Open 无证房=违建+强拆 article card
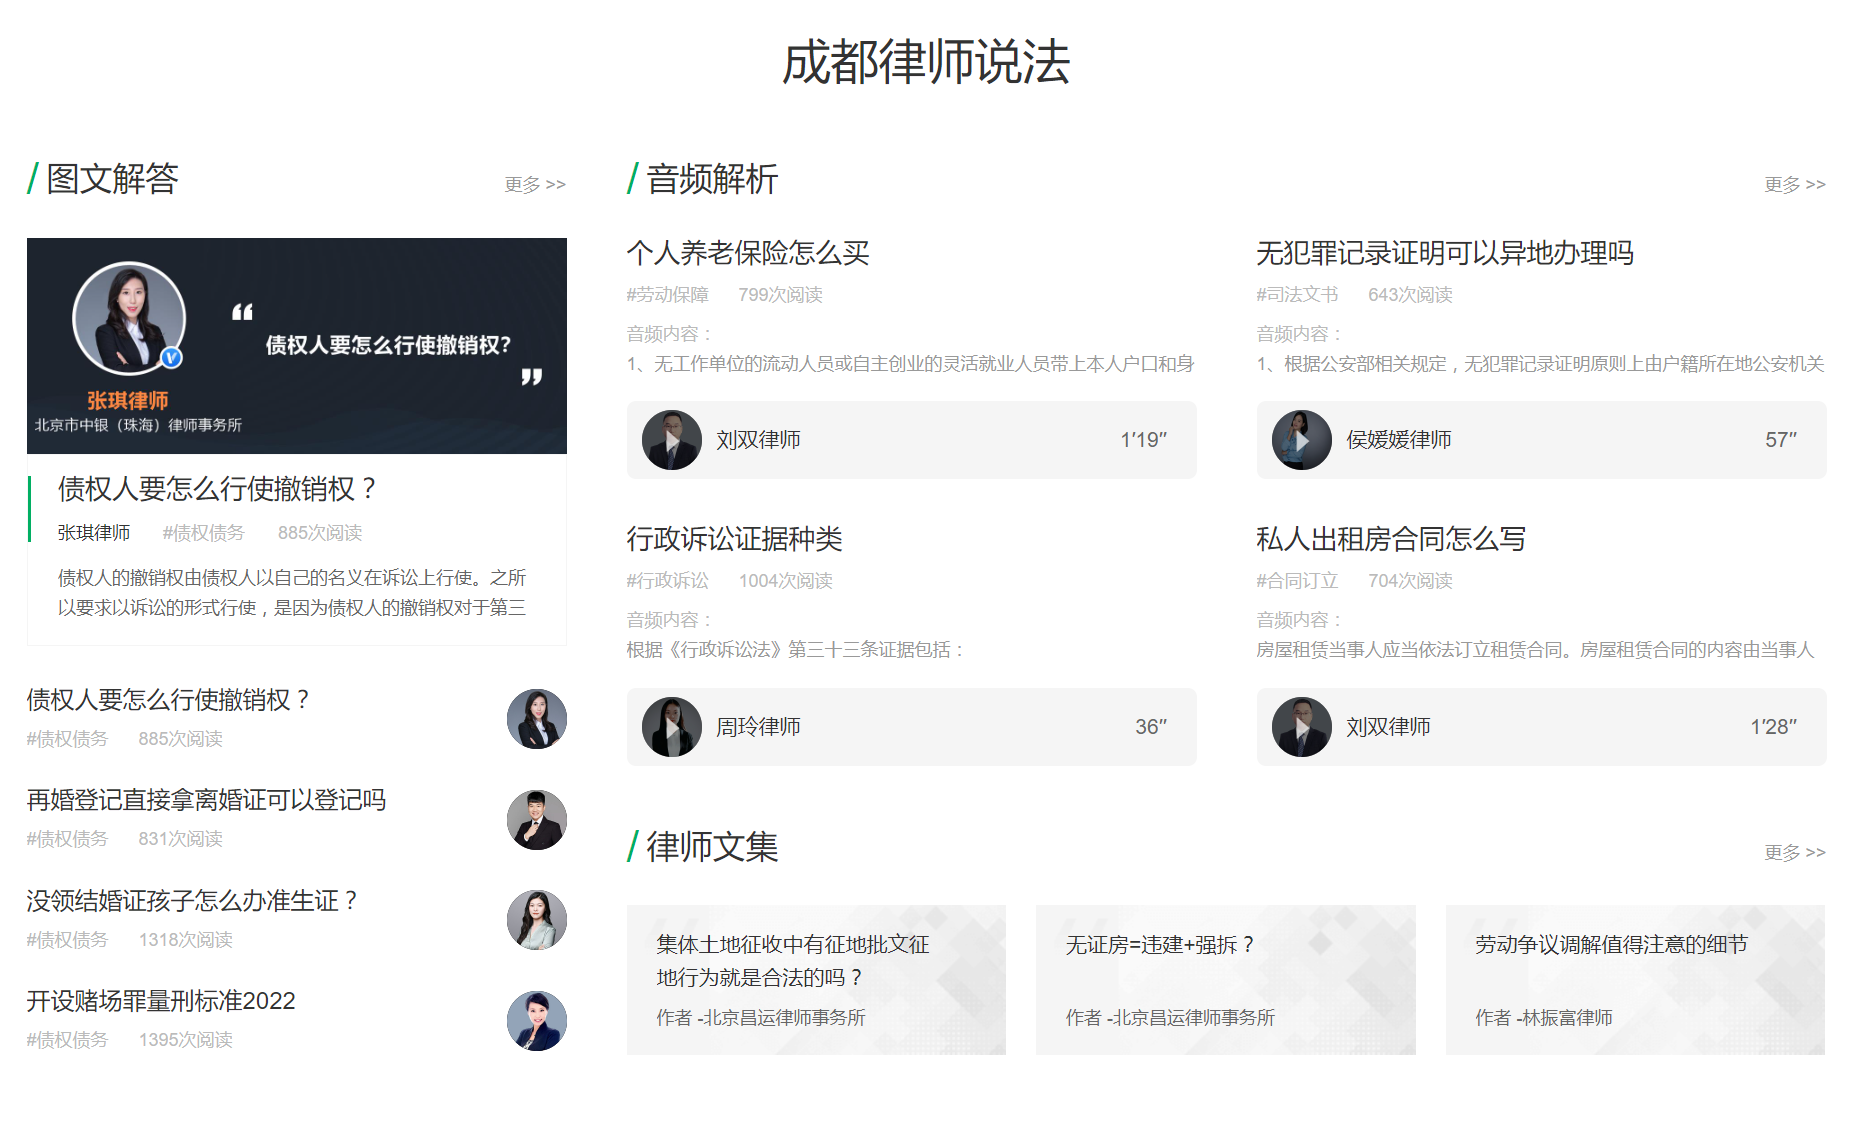 pos(1225,979)
